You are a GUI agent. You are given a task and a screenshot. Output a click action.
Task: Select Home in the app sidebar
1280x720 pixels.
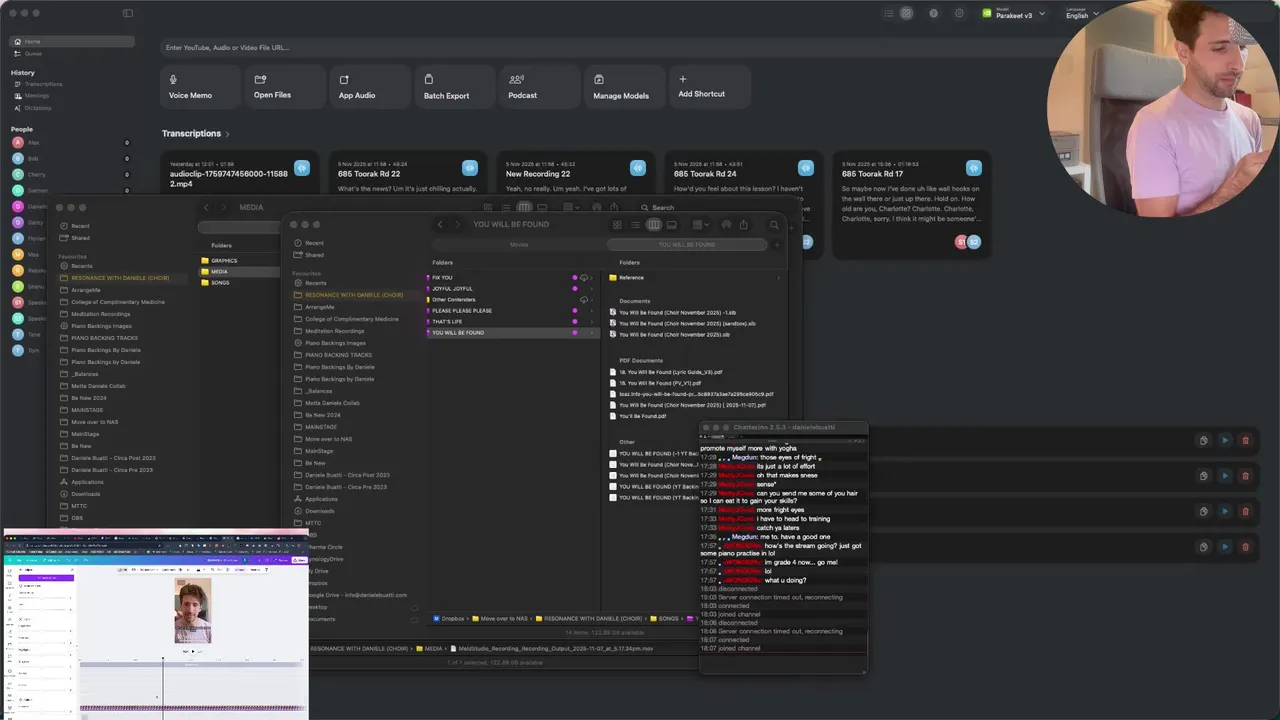pos(71,41)
